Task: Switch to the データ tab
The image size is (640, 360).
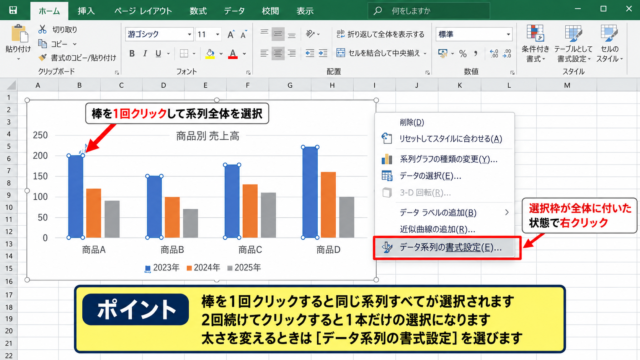Action: (234, 11)
